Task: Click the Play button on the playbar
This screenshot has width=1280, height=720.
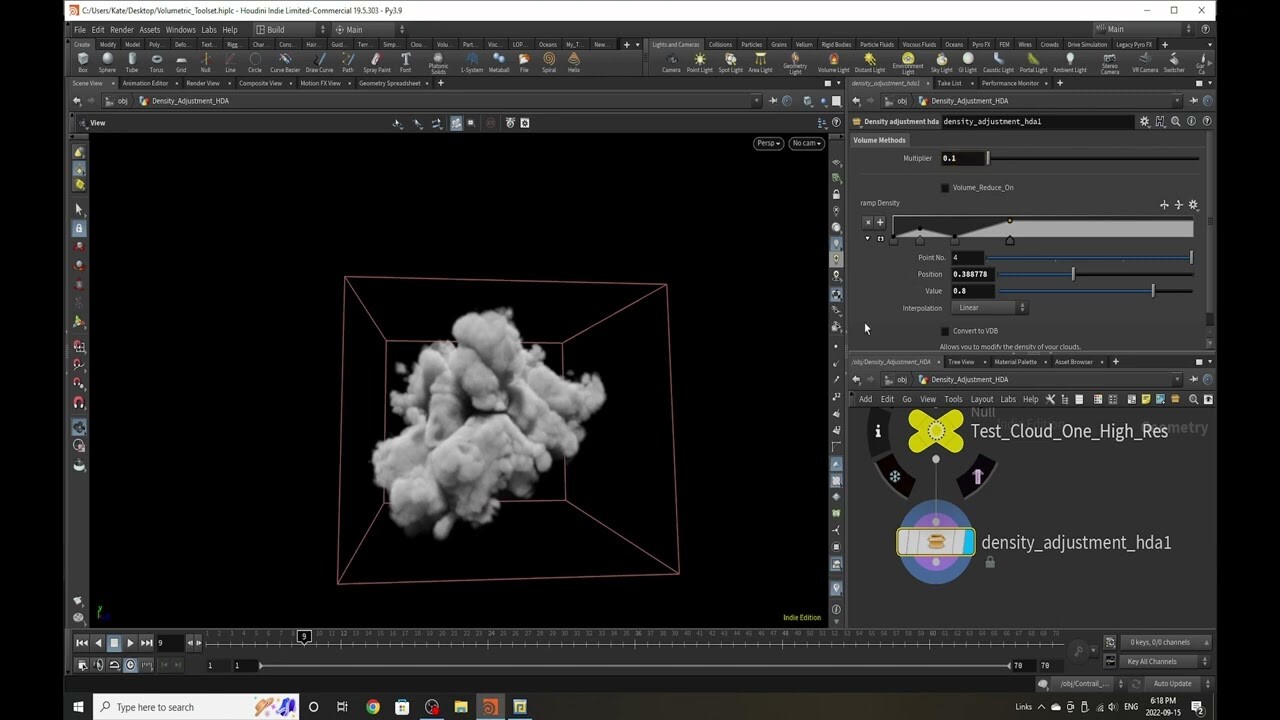Action: coord(129,643)
